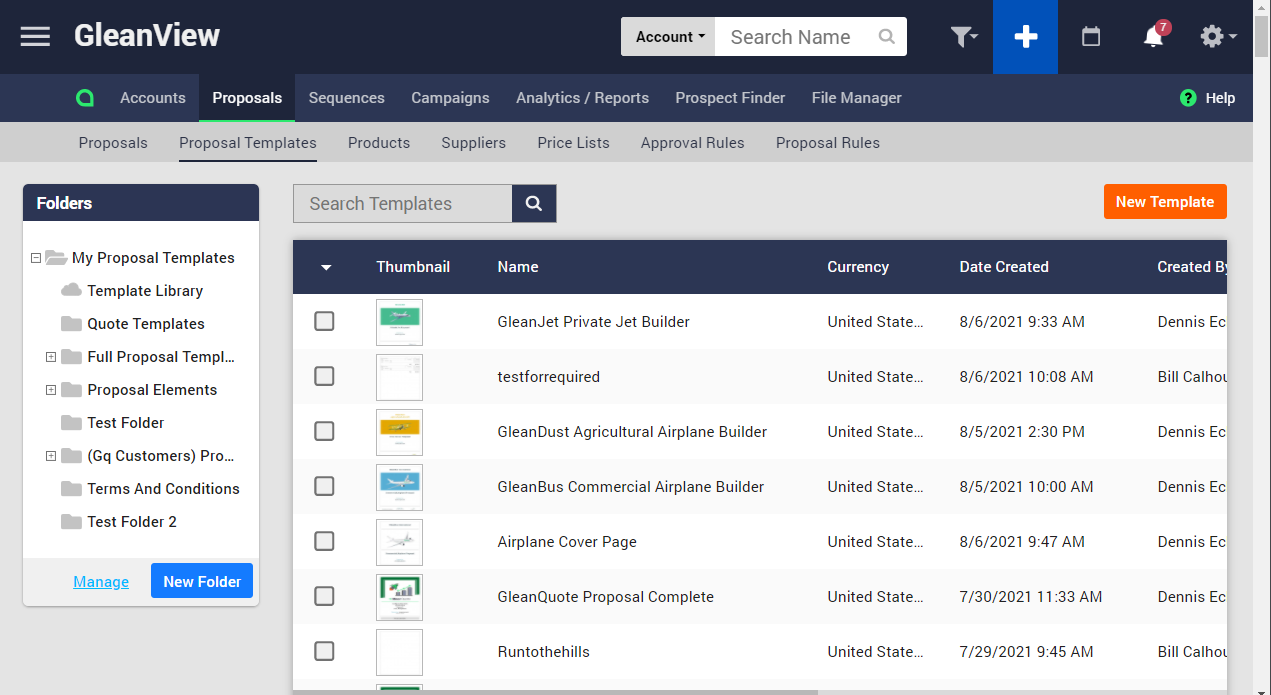Screen dimensions: 1271x695
Task: Check the GleanQuote Proposal Complete row checkbox
Action: coord(324,596)
